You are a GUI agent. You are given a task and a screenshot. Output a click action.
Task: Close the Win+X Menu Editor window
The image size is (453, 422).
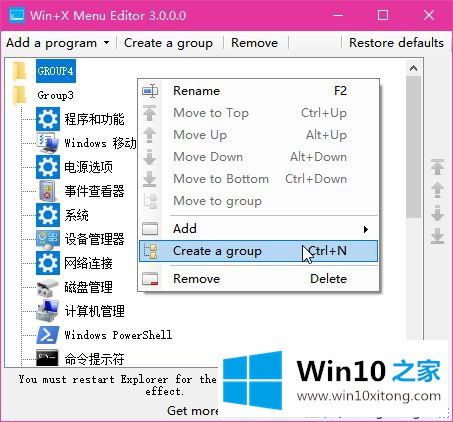pos(429,15)
